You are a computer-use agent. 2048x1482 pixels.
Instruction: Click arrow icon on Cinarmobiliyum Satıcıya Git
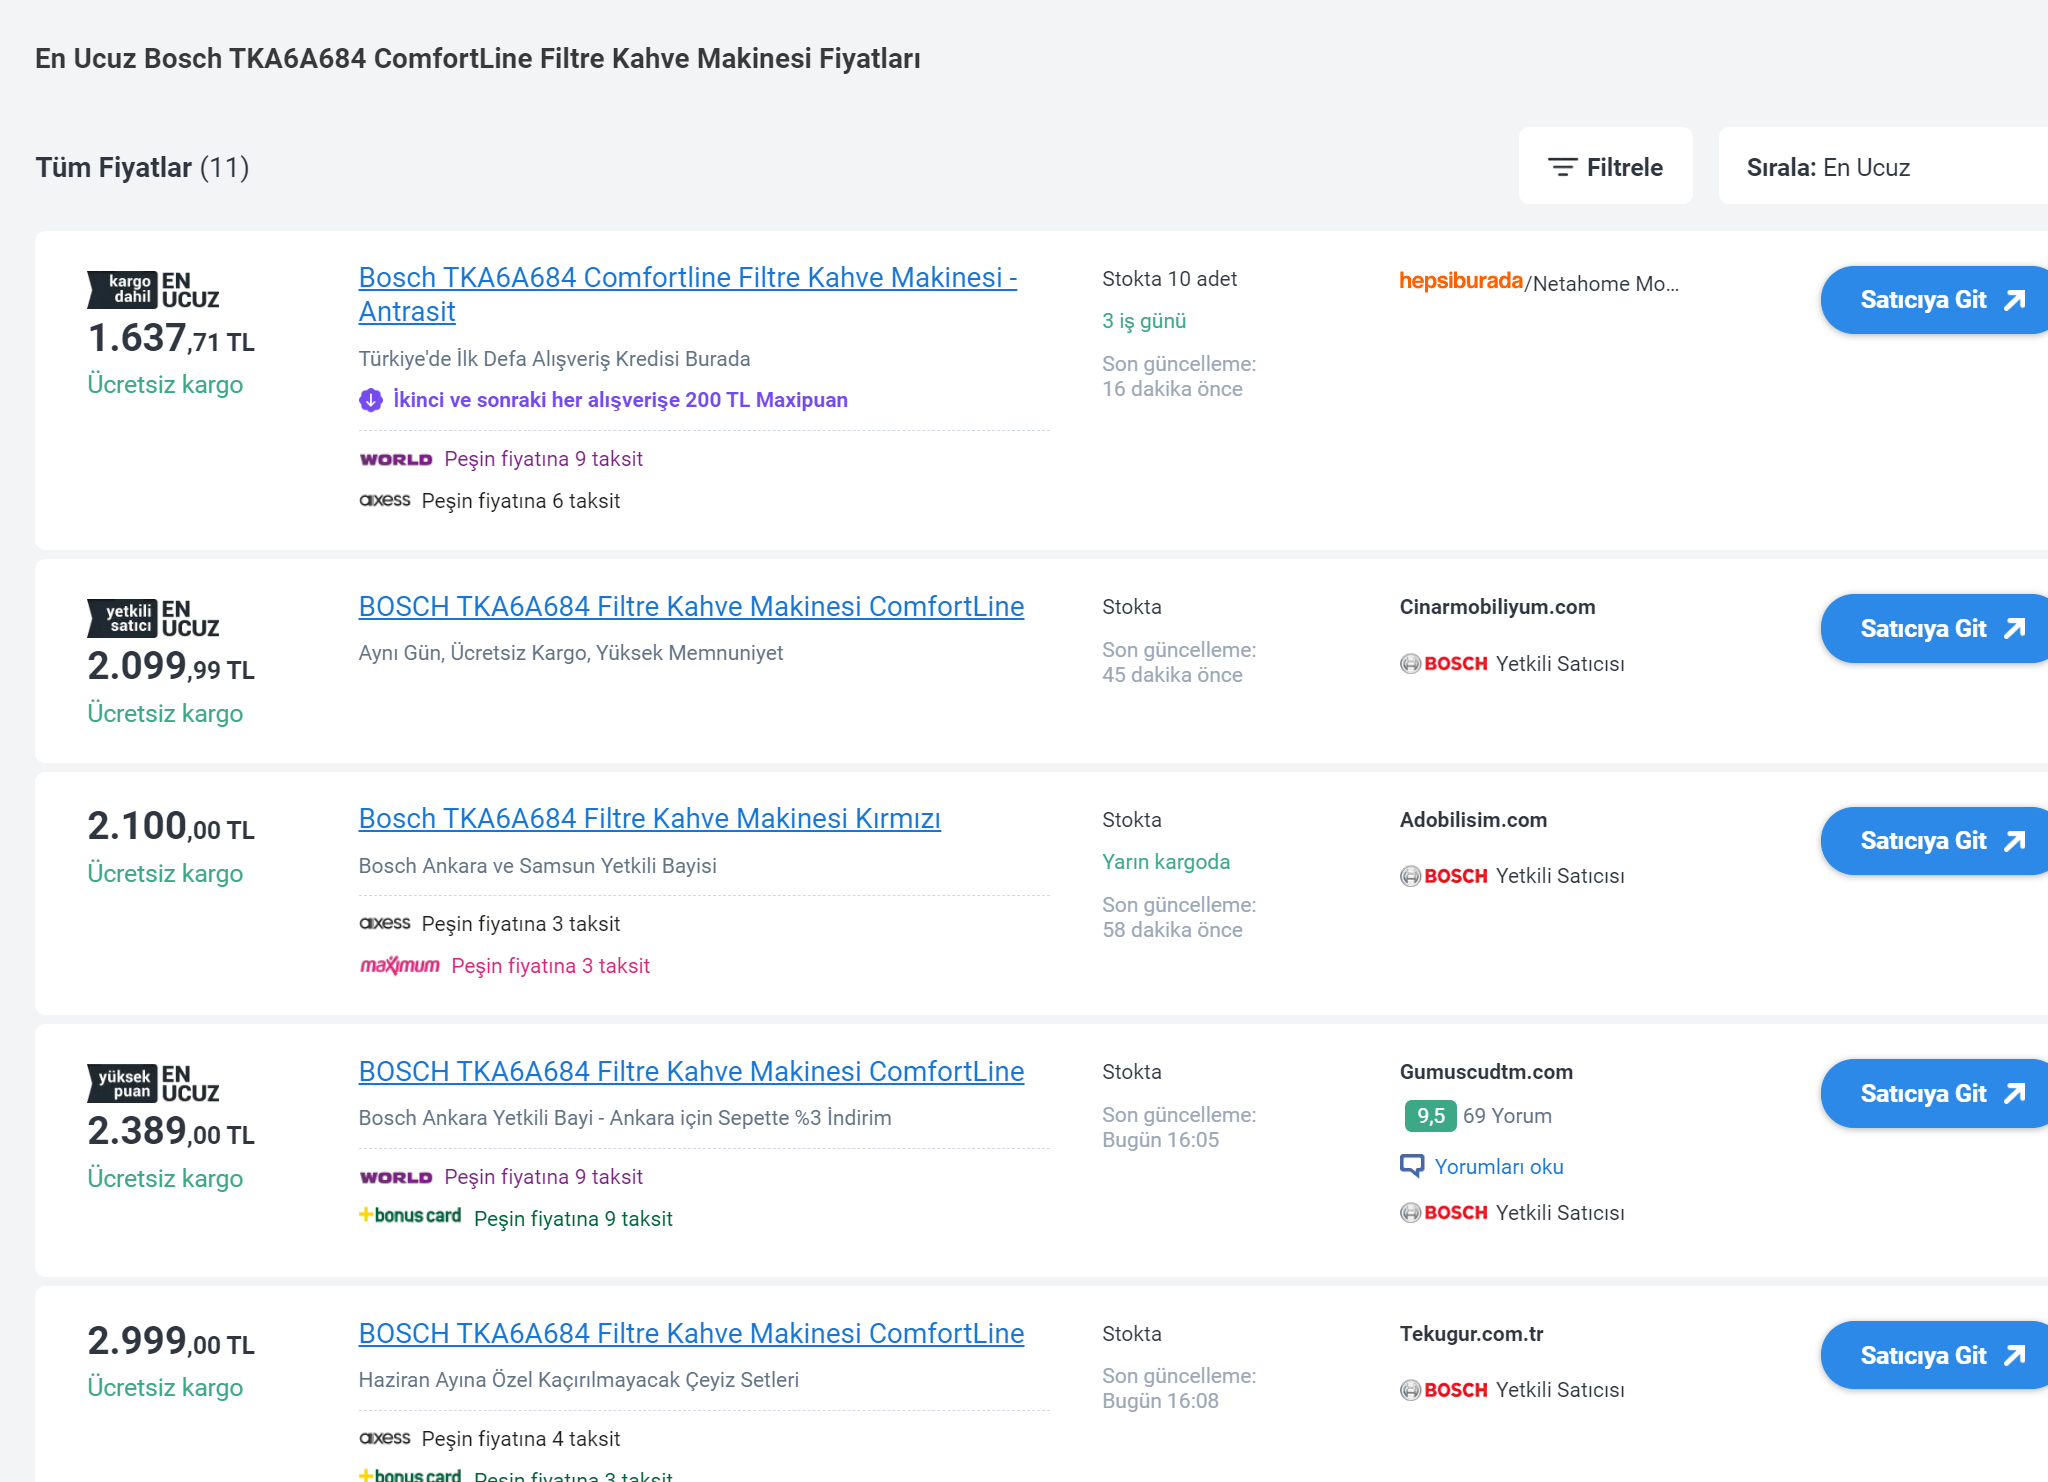[x=2015, y=629]
